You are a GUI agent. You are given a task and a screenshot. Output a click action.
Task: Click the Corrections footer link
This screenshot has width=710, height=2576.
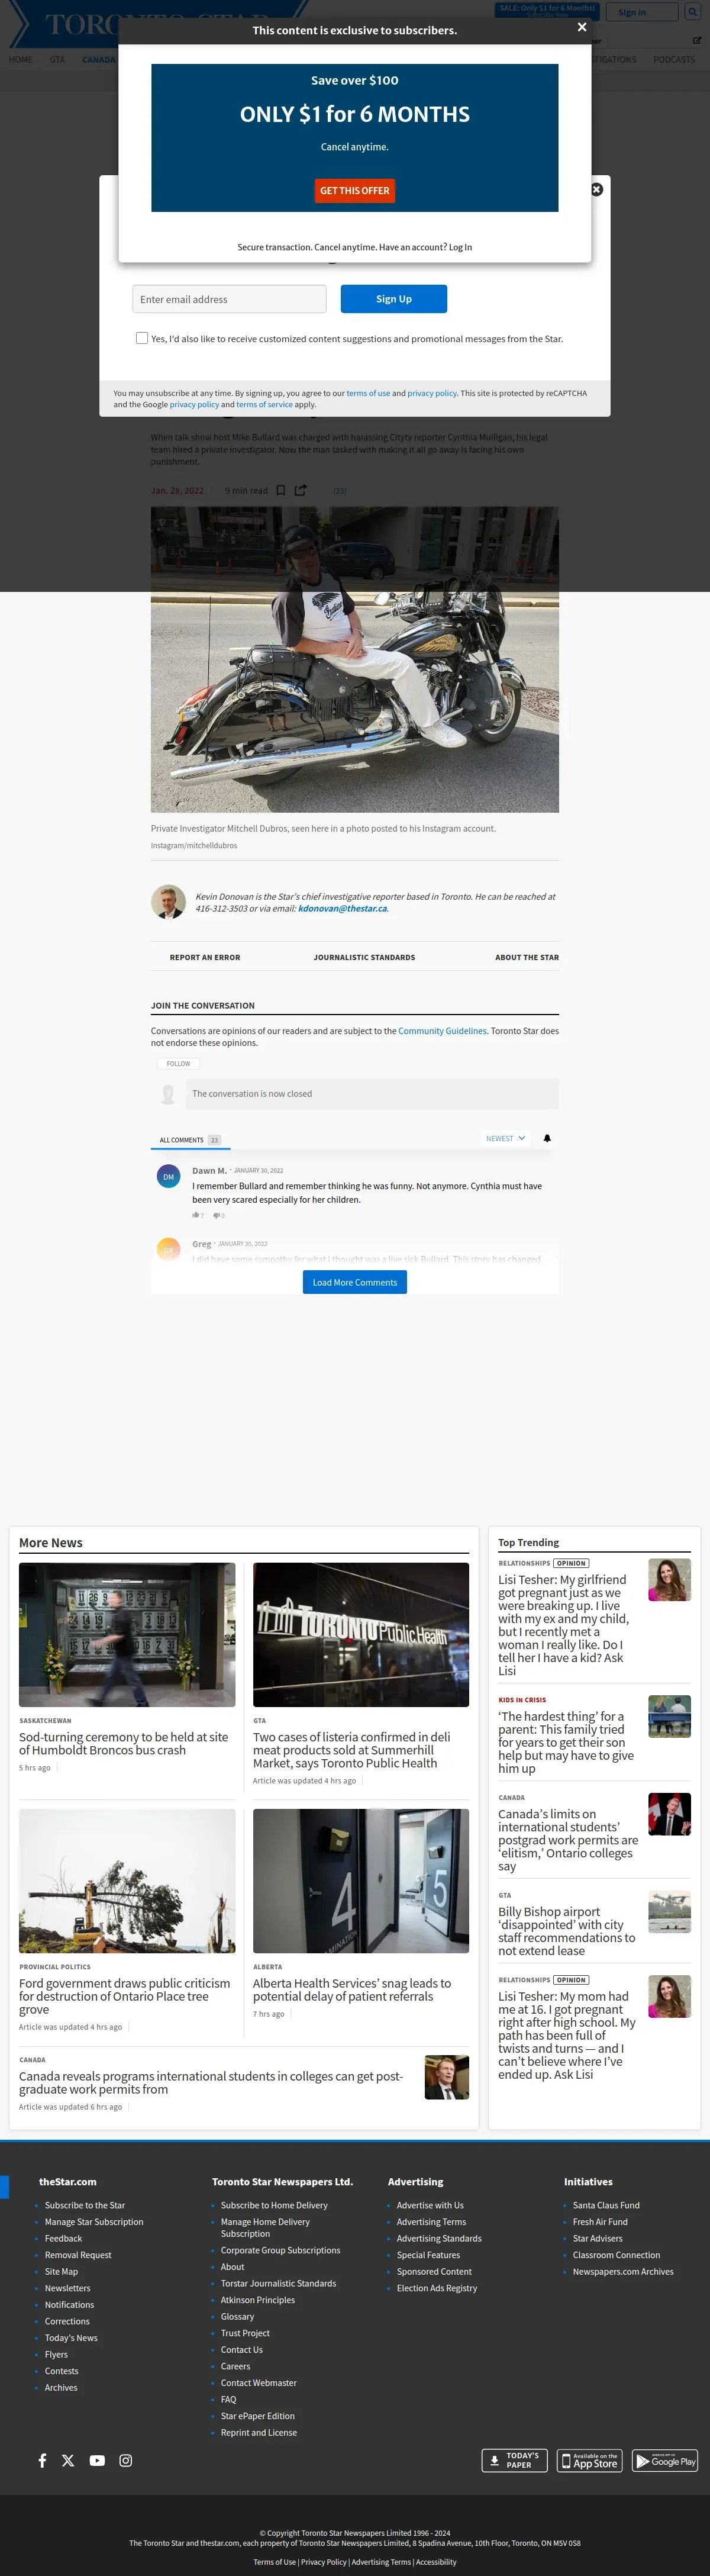[67, 2321]
